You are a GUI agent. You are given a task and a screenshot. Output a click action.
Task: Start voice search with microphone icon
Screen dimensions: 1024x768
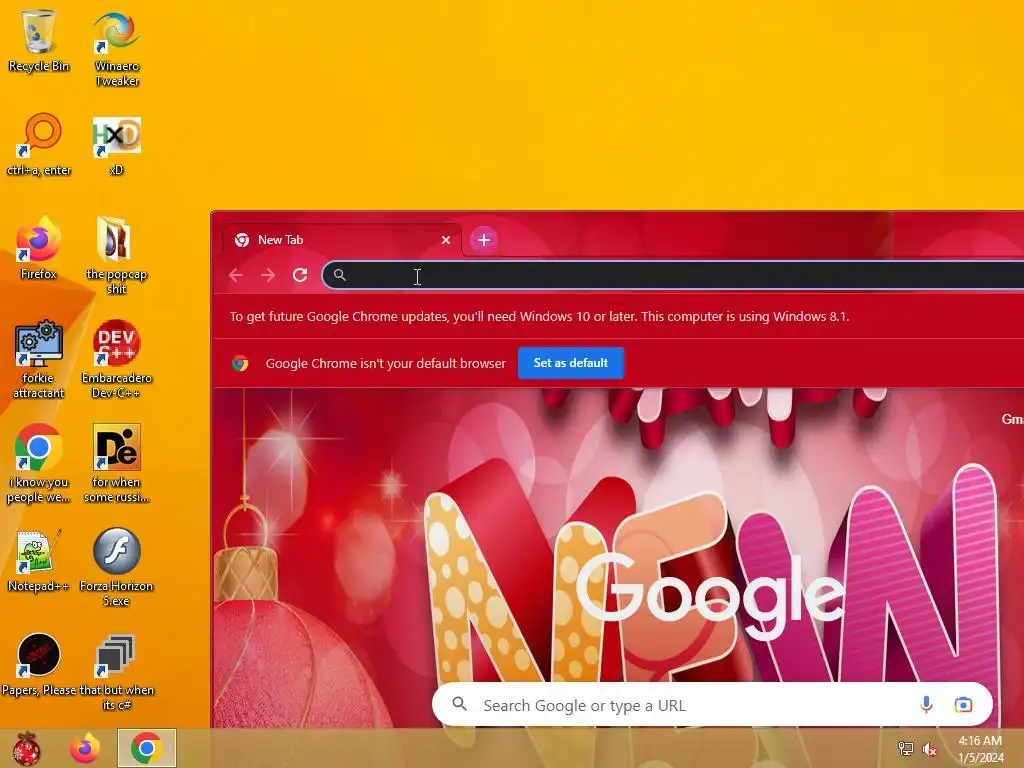point(926,705)
